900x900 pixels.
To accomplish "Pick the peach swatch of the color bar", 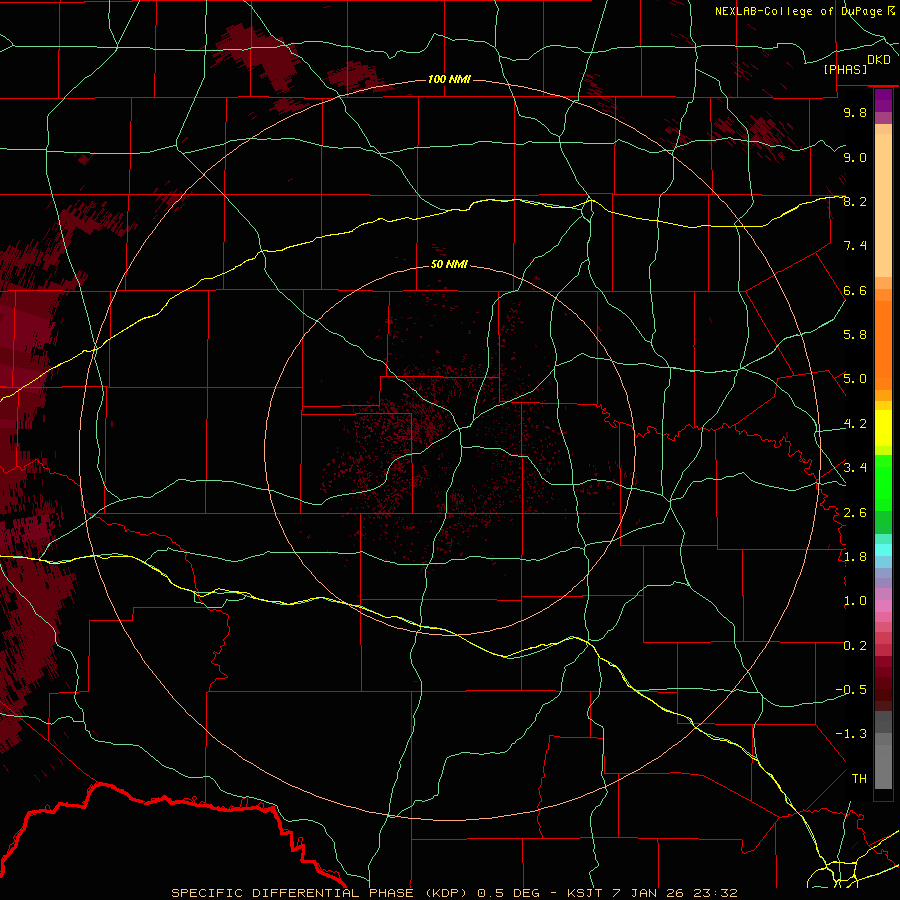I will (883, 205).
